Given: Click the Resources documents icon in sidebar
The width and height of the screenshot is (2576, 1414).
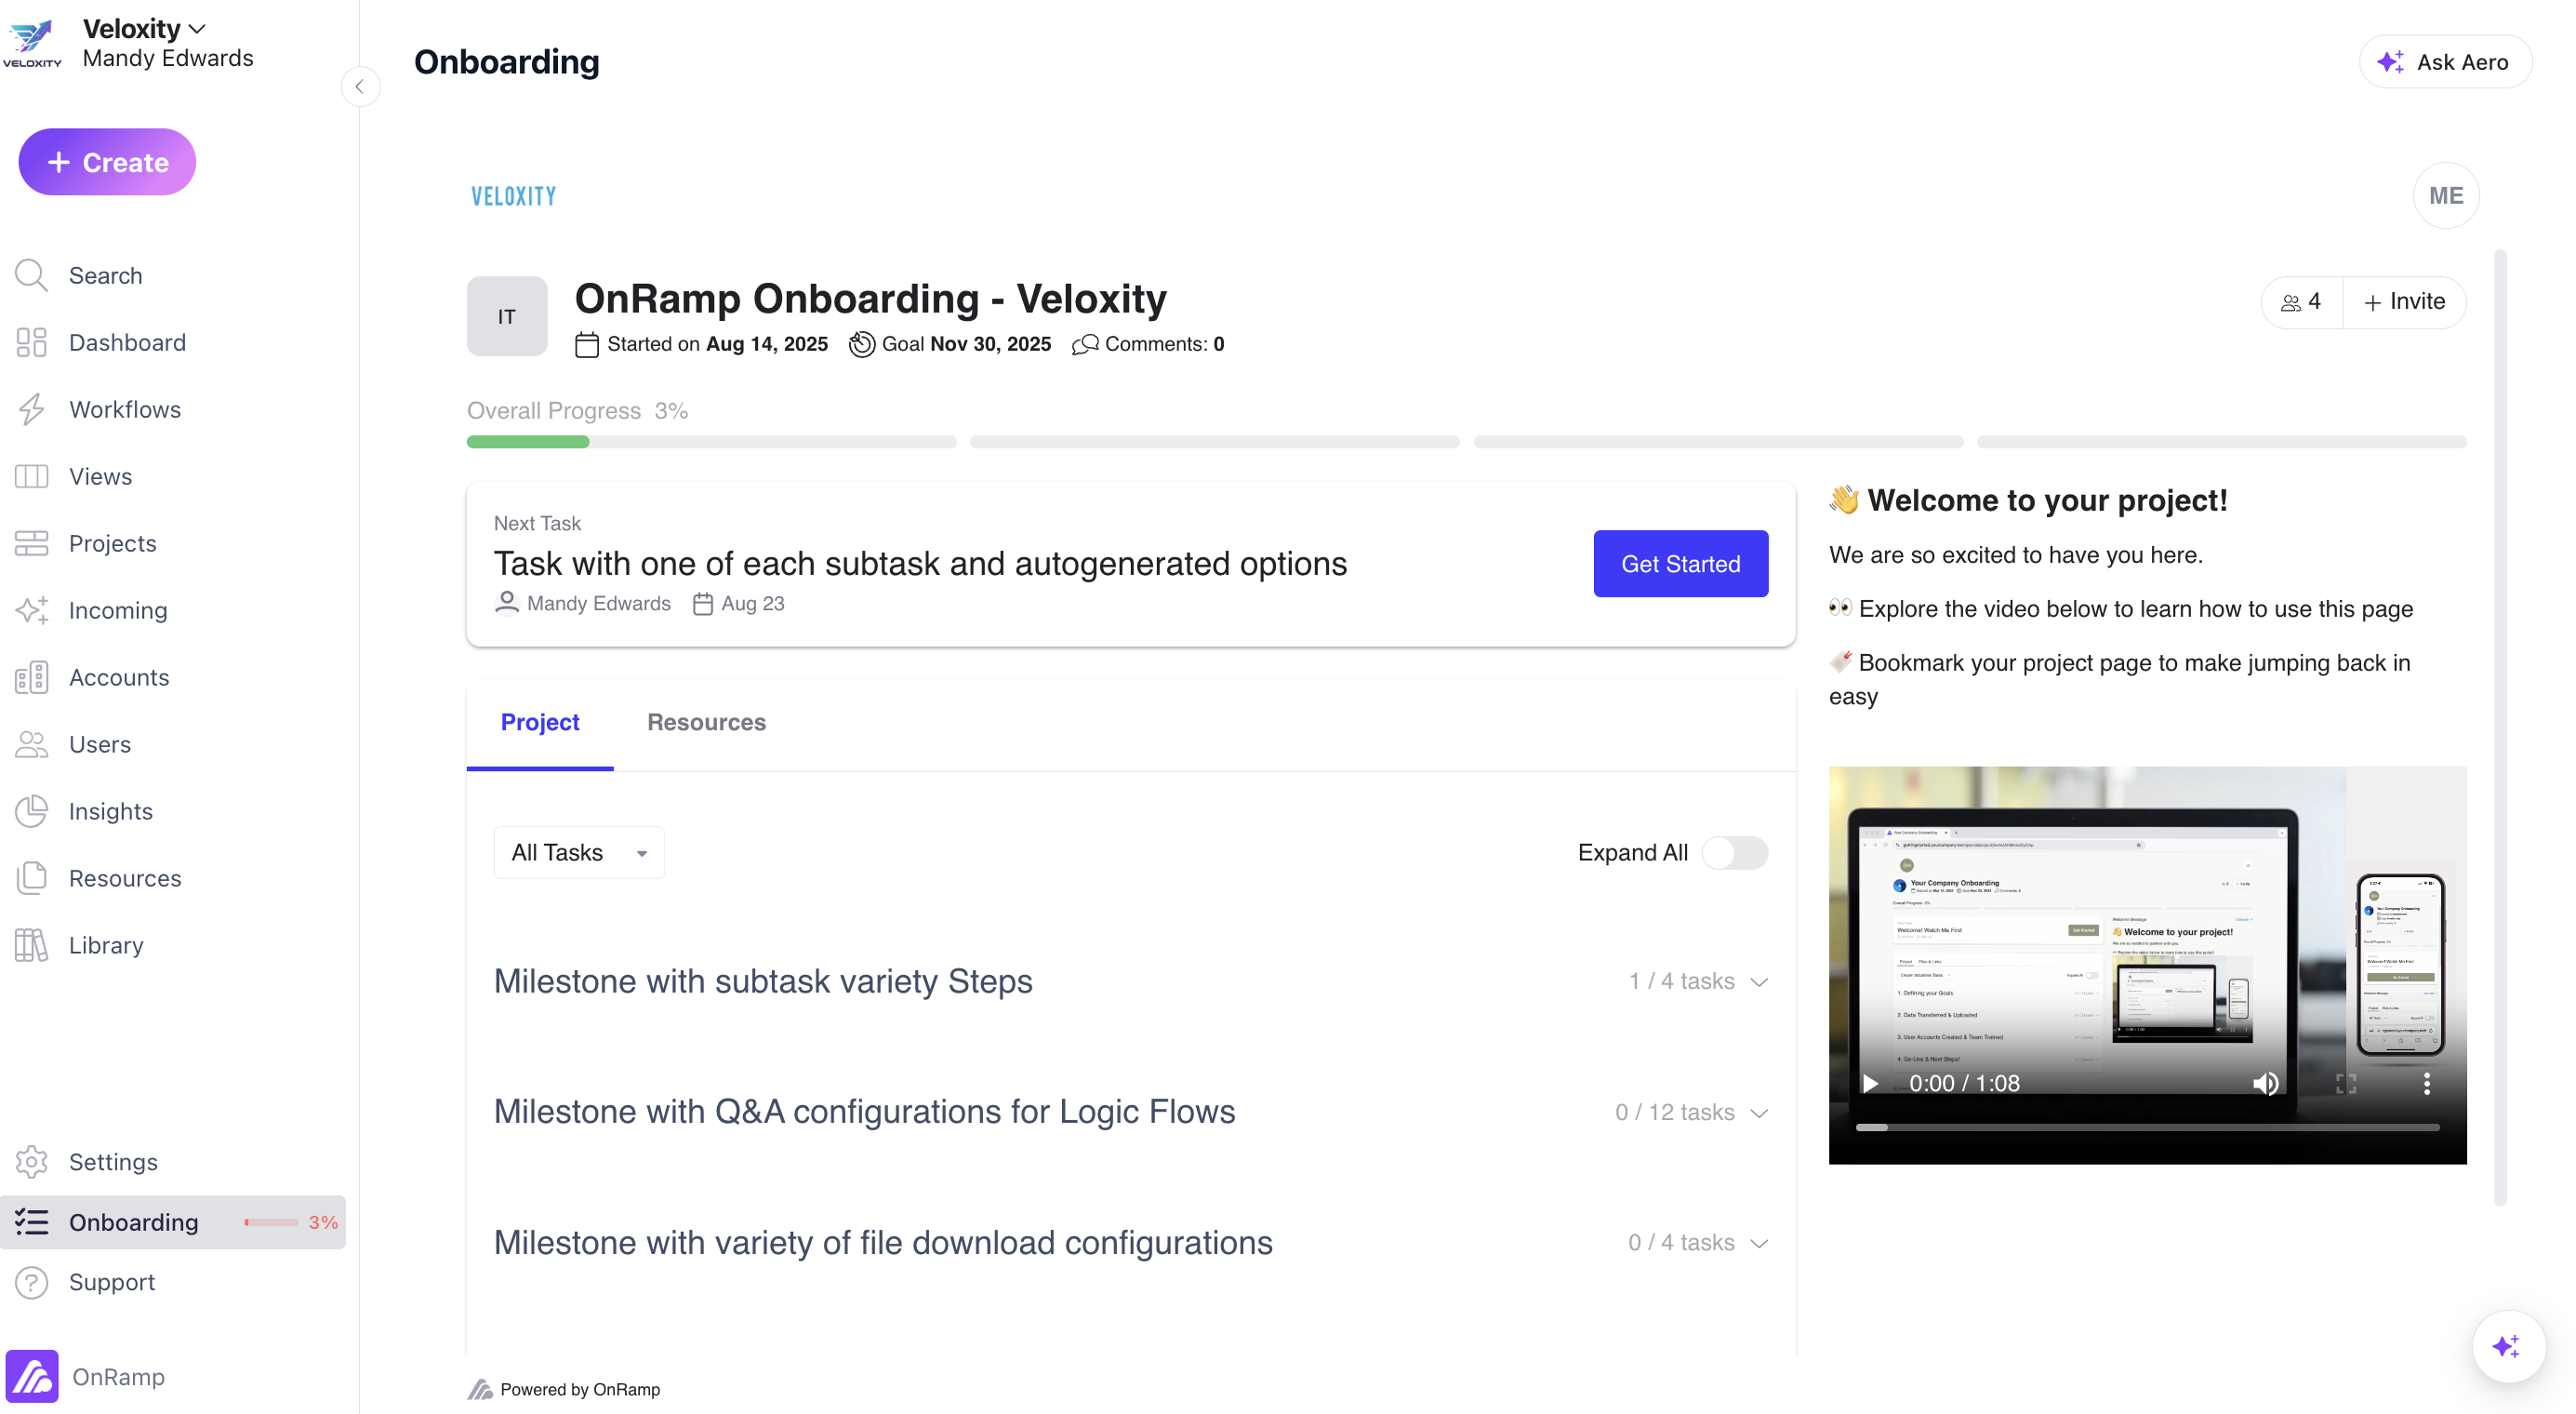Looking at the screenshot, I should point(31,878).
